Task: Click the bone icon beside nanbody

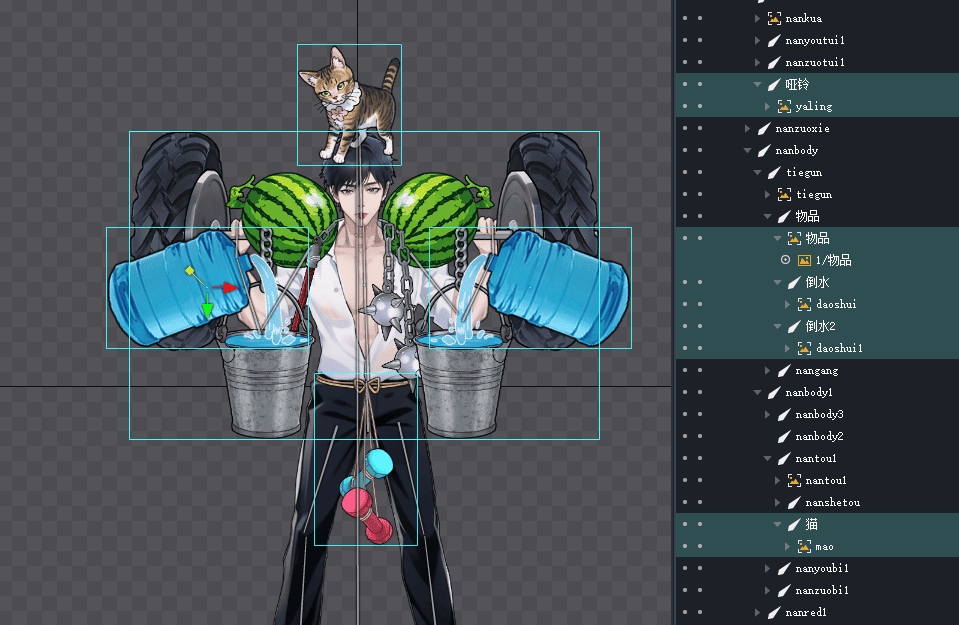Action: tap(764, 151)
